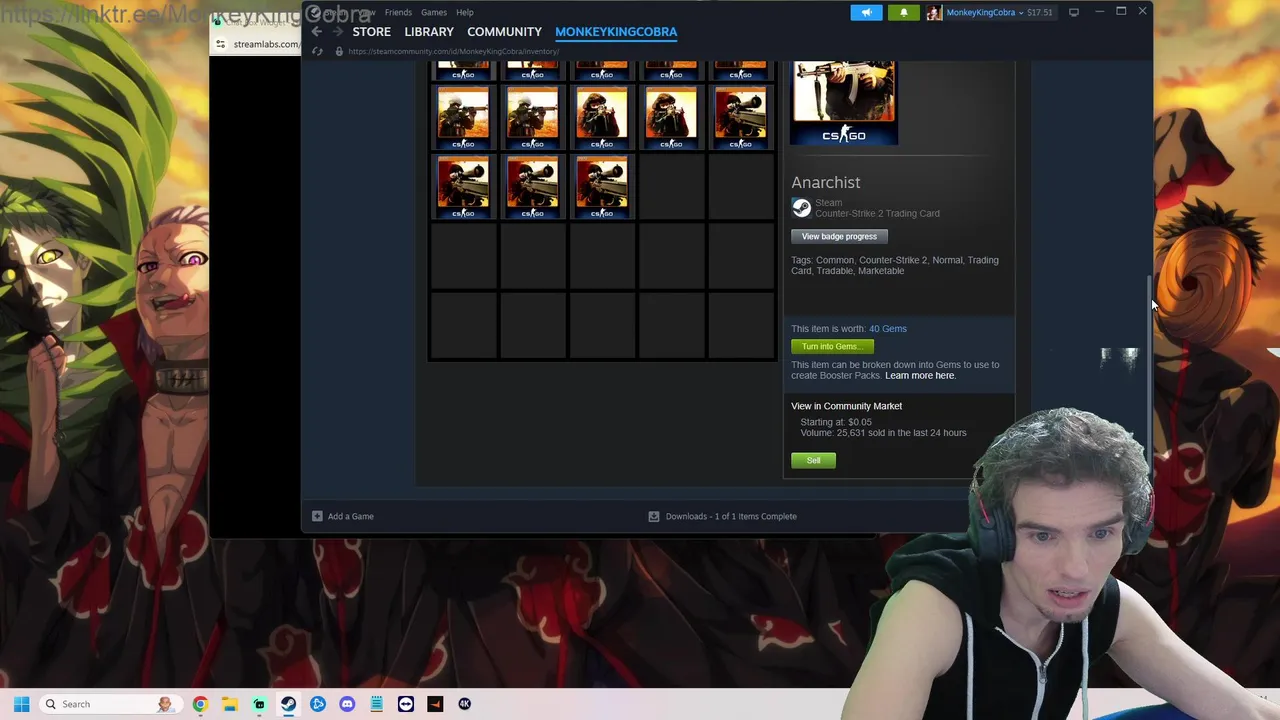Open the black and orange taskbar app

pyautogui.click(x=435, y=704)
